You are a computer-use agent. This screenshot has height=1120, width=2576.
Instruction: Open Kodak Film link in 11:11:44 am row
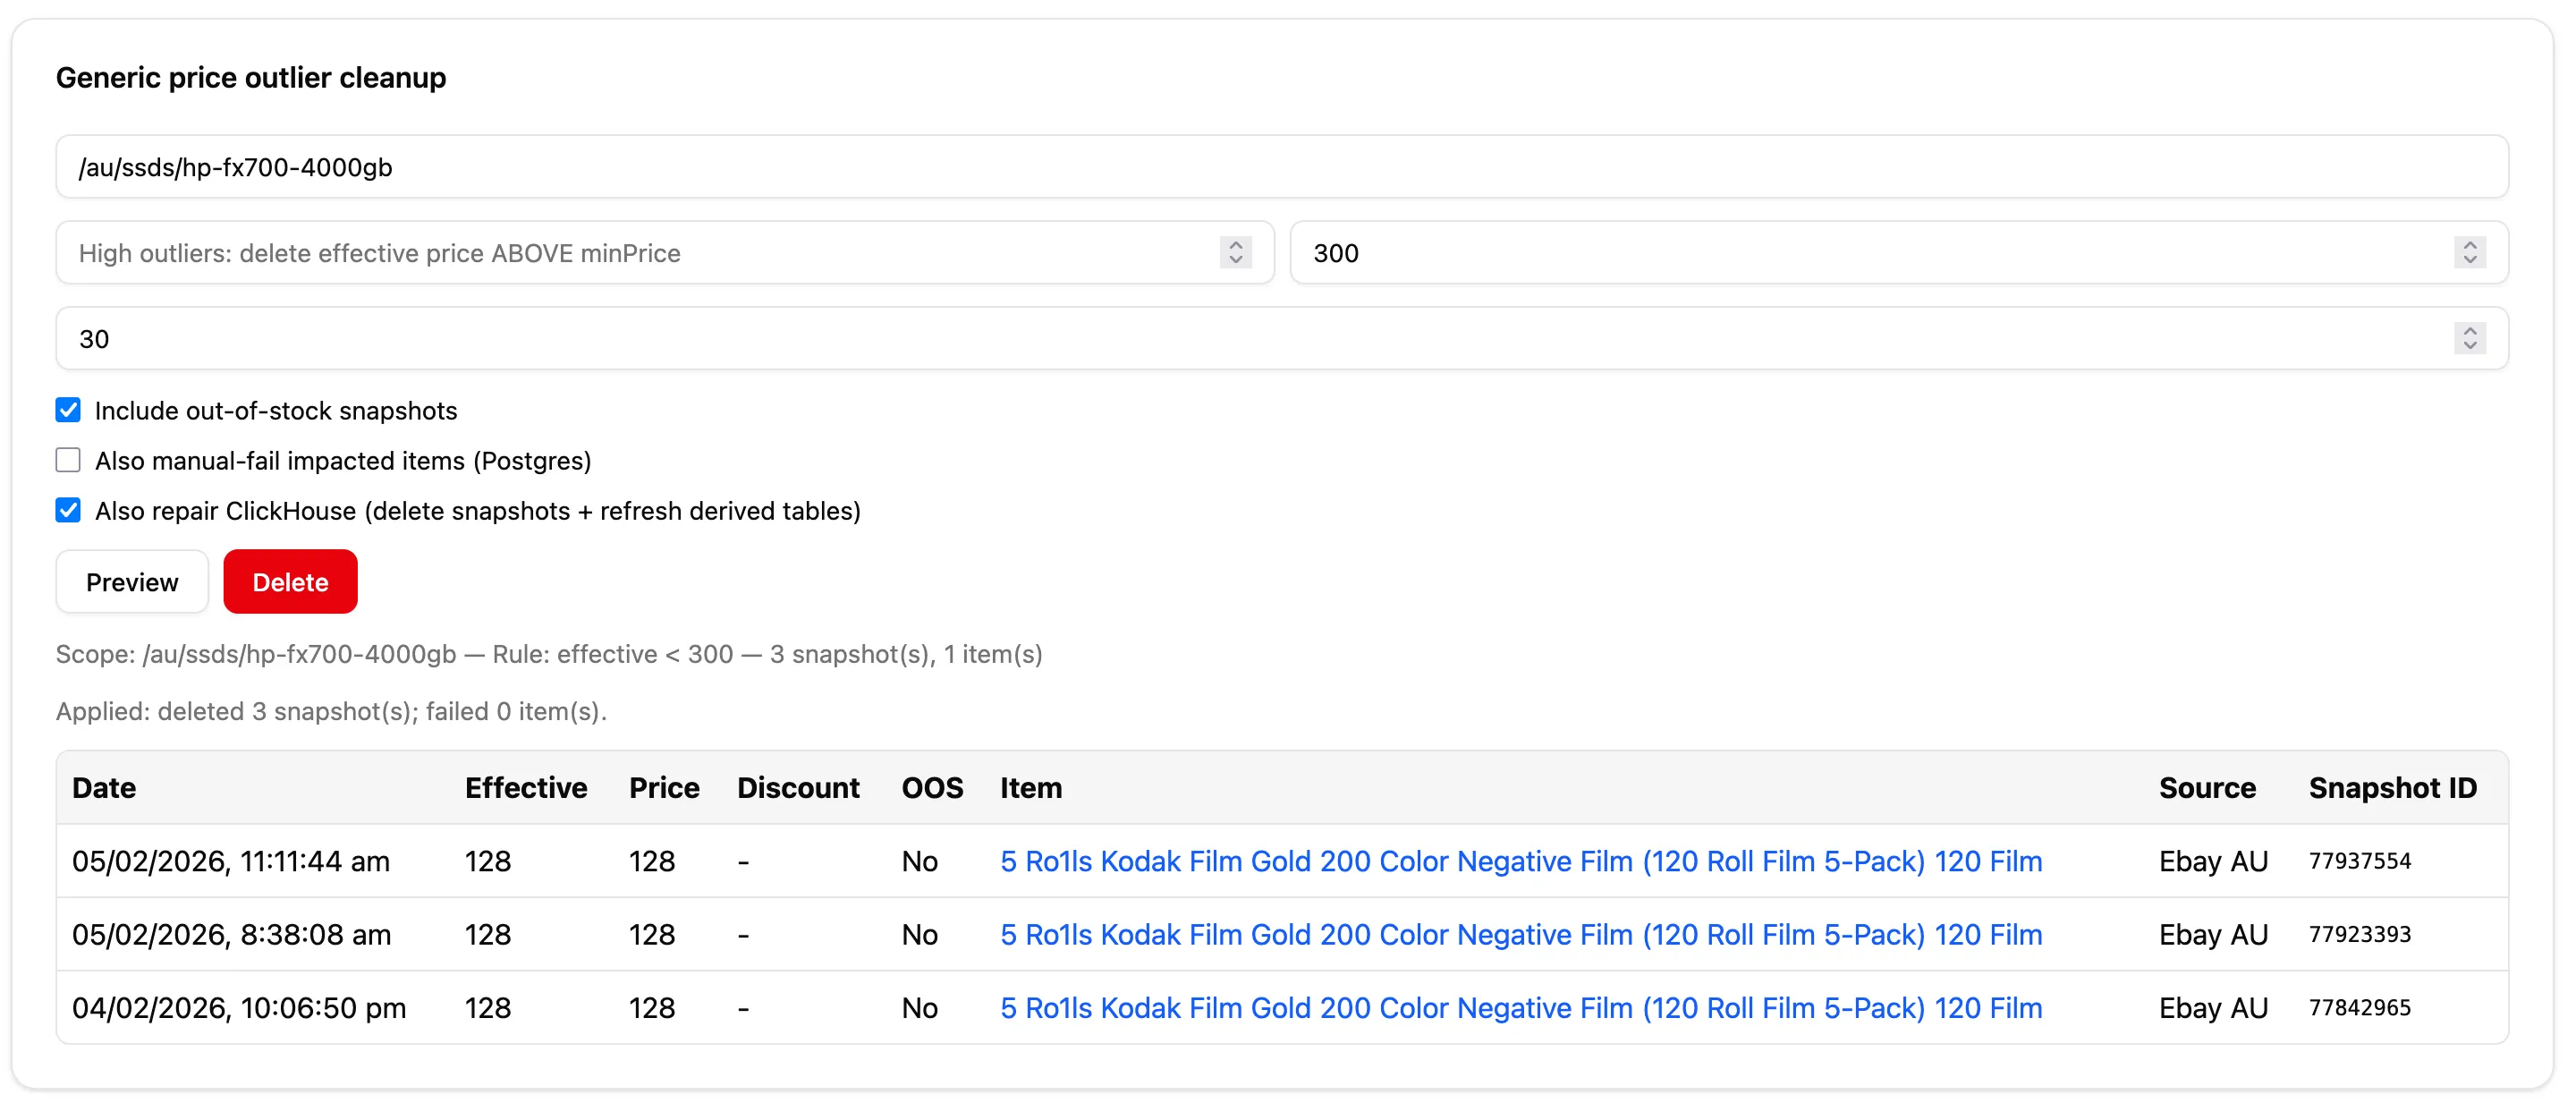pos(1520,861)
